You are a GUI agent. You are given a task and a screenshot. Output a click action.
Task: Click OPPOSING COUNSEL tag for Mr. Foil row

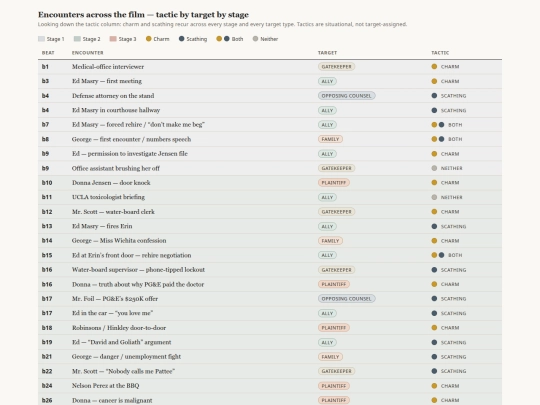click(346, 299)
